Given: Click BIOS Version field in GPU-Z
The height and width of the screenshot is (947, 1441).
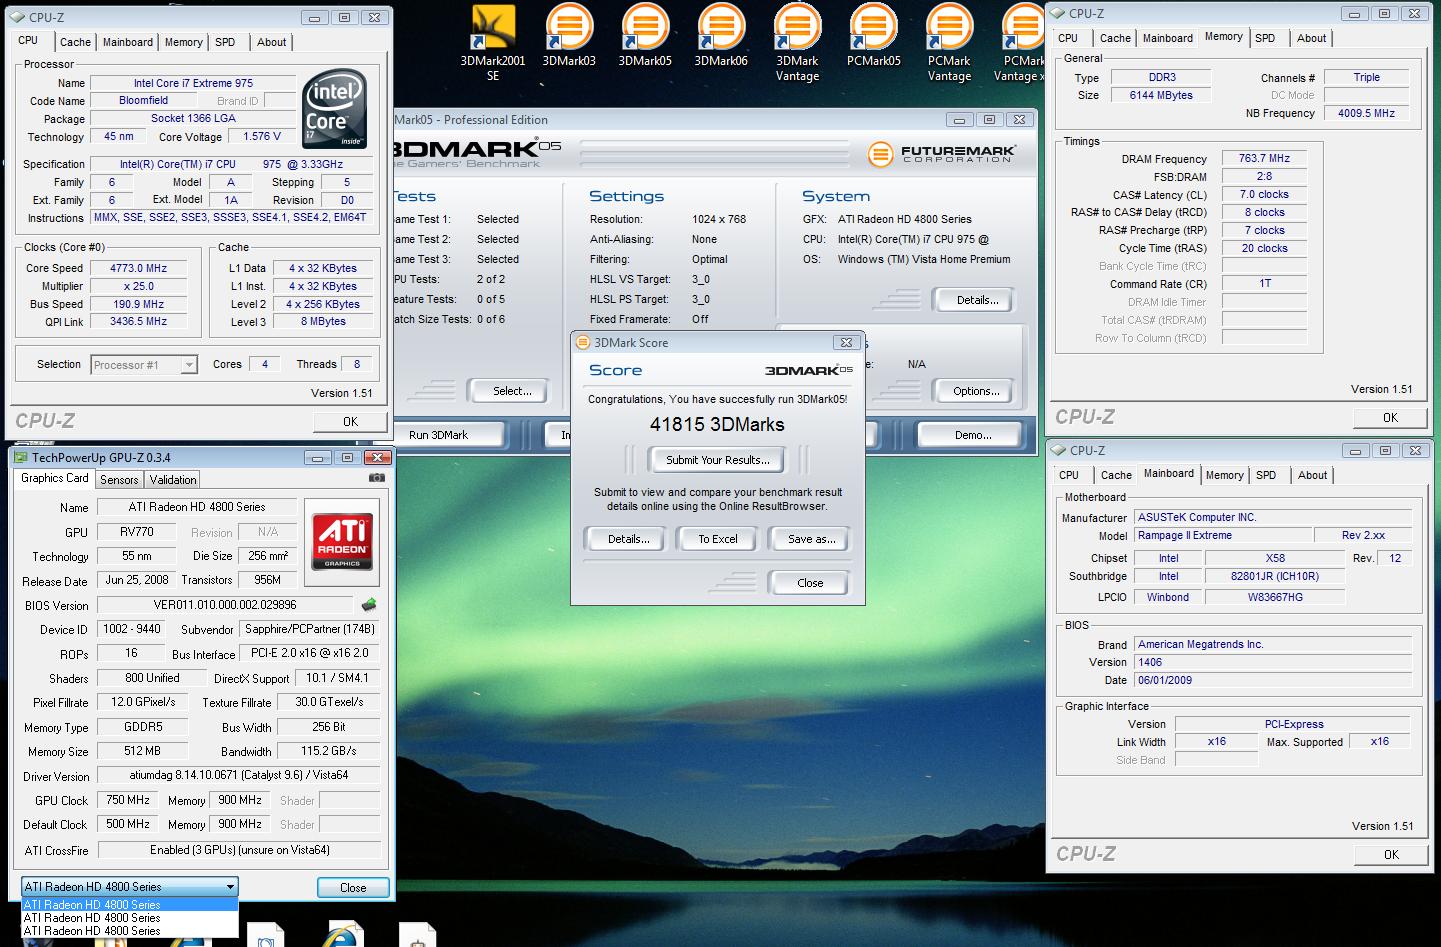Looking at the screenshot, I should [x=224, y=605].
